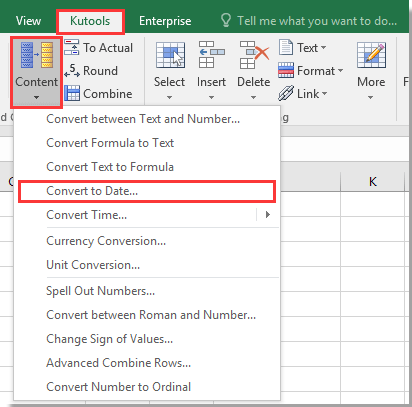This screenshot has width=412, height=407.
Task: Click the Select tools icon
Action: tap(170, 55)
